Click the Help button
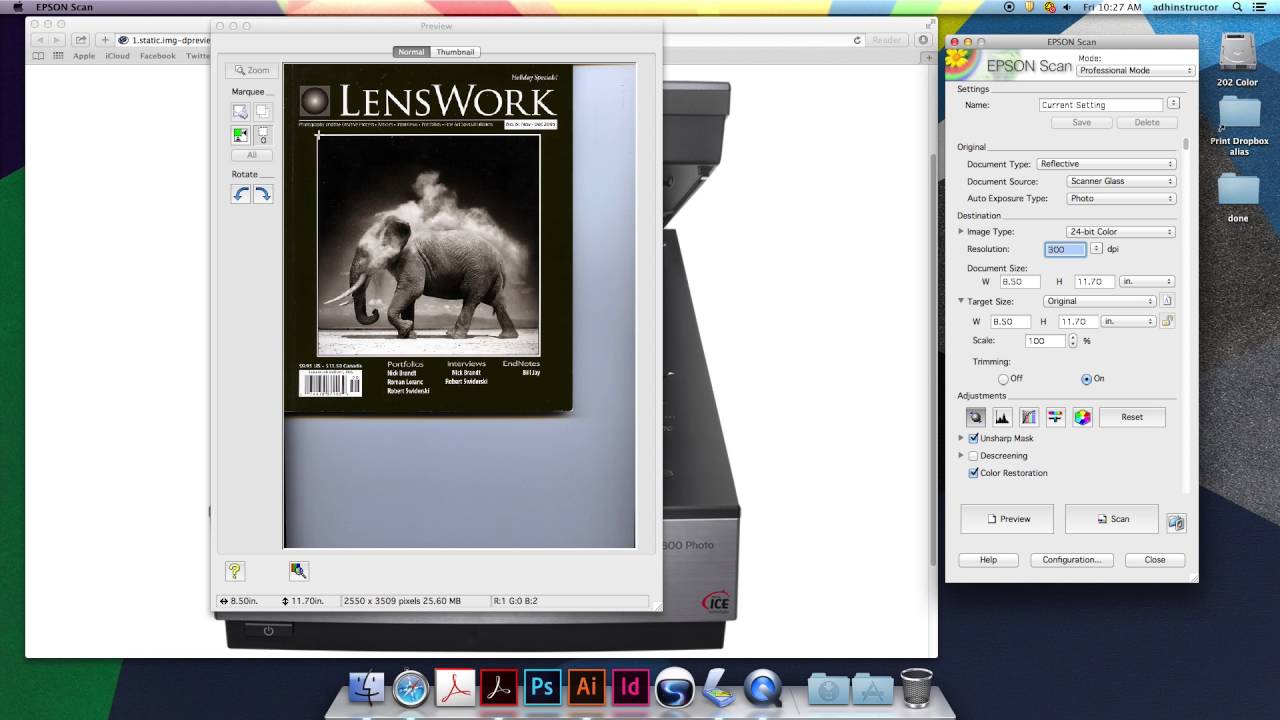This screenshot has width=1280, height=720. [988, 560]
